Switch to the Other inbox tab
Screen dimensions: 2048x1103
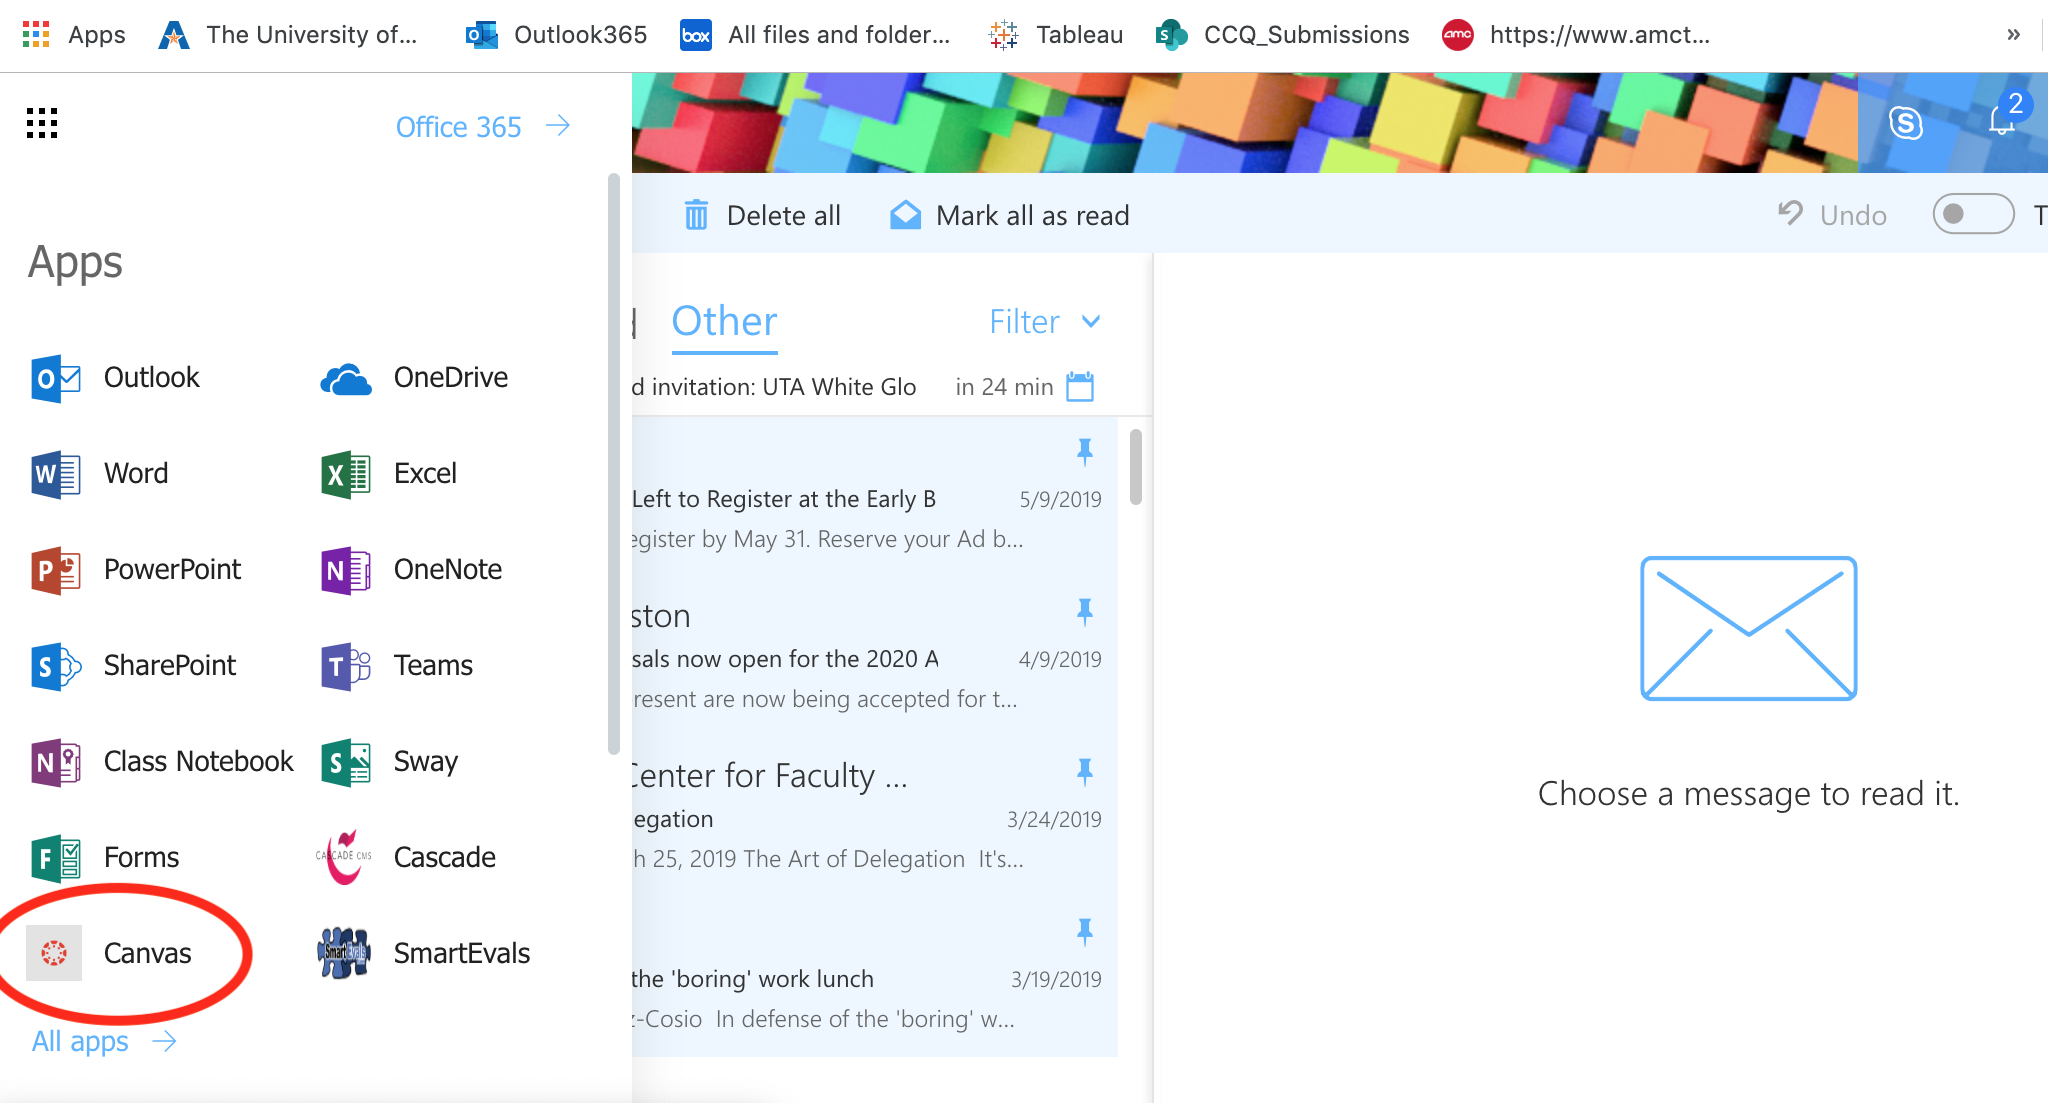pyautogui.click(x=724, y=322)
